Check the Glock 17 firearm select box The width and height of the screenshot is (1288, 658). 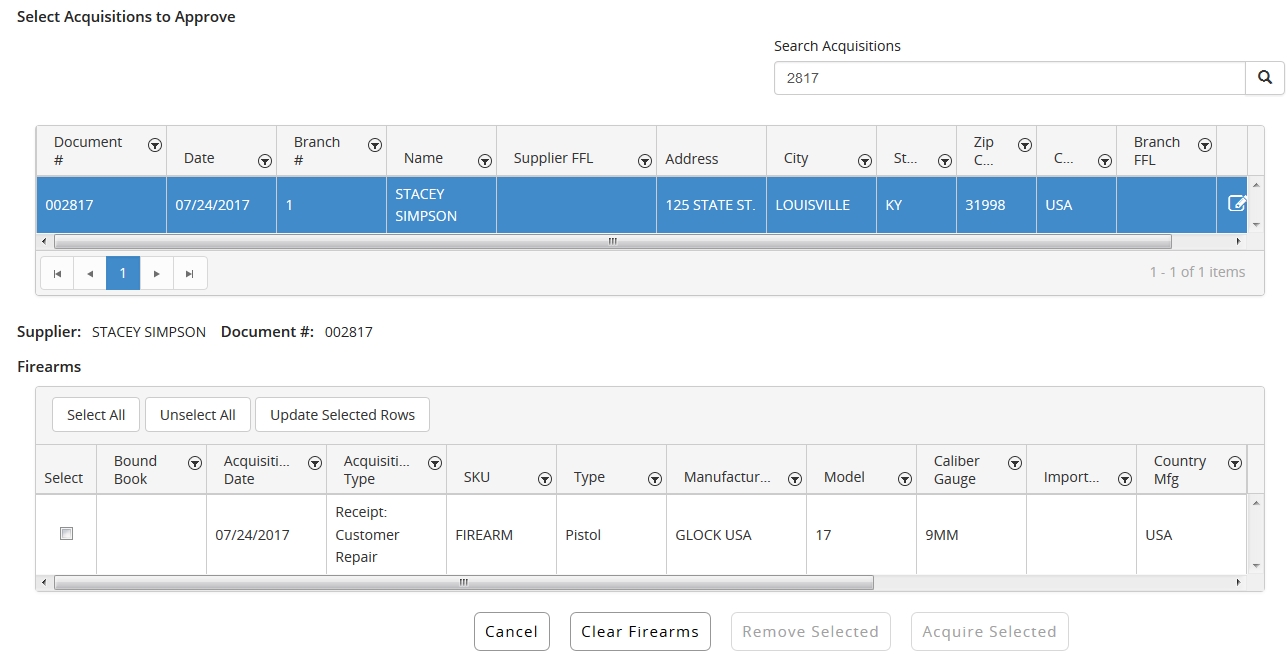pos(66,534)
